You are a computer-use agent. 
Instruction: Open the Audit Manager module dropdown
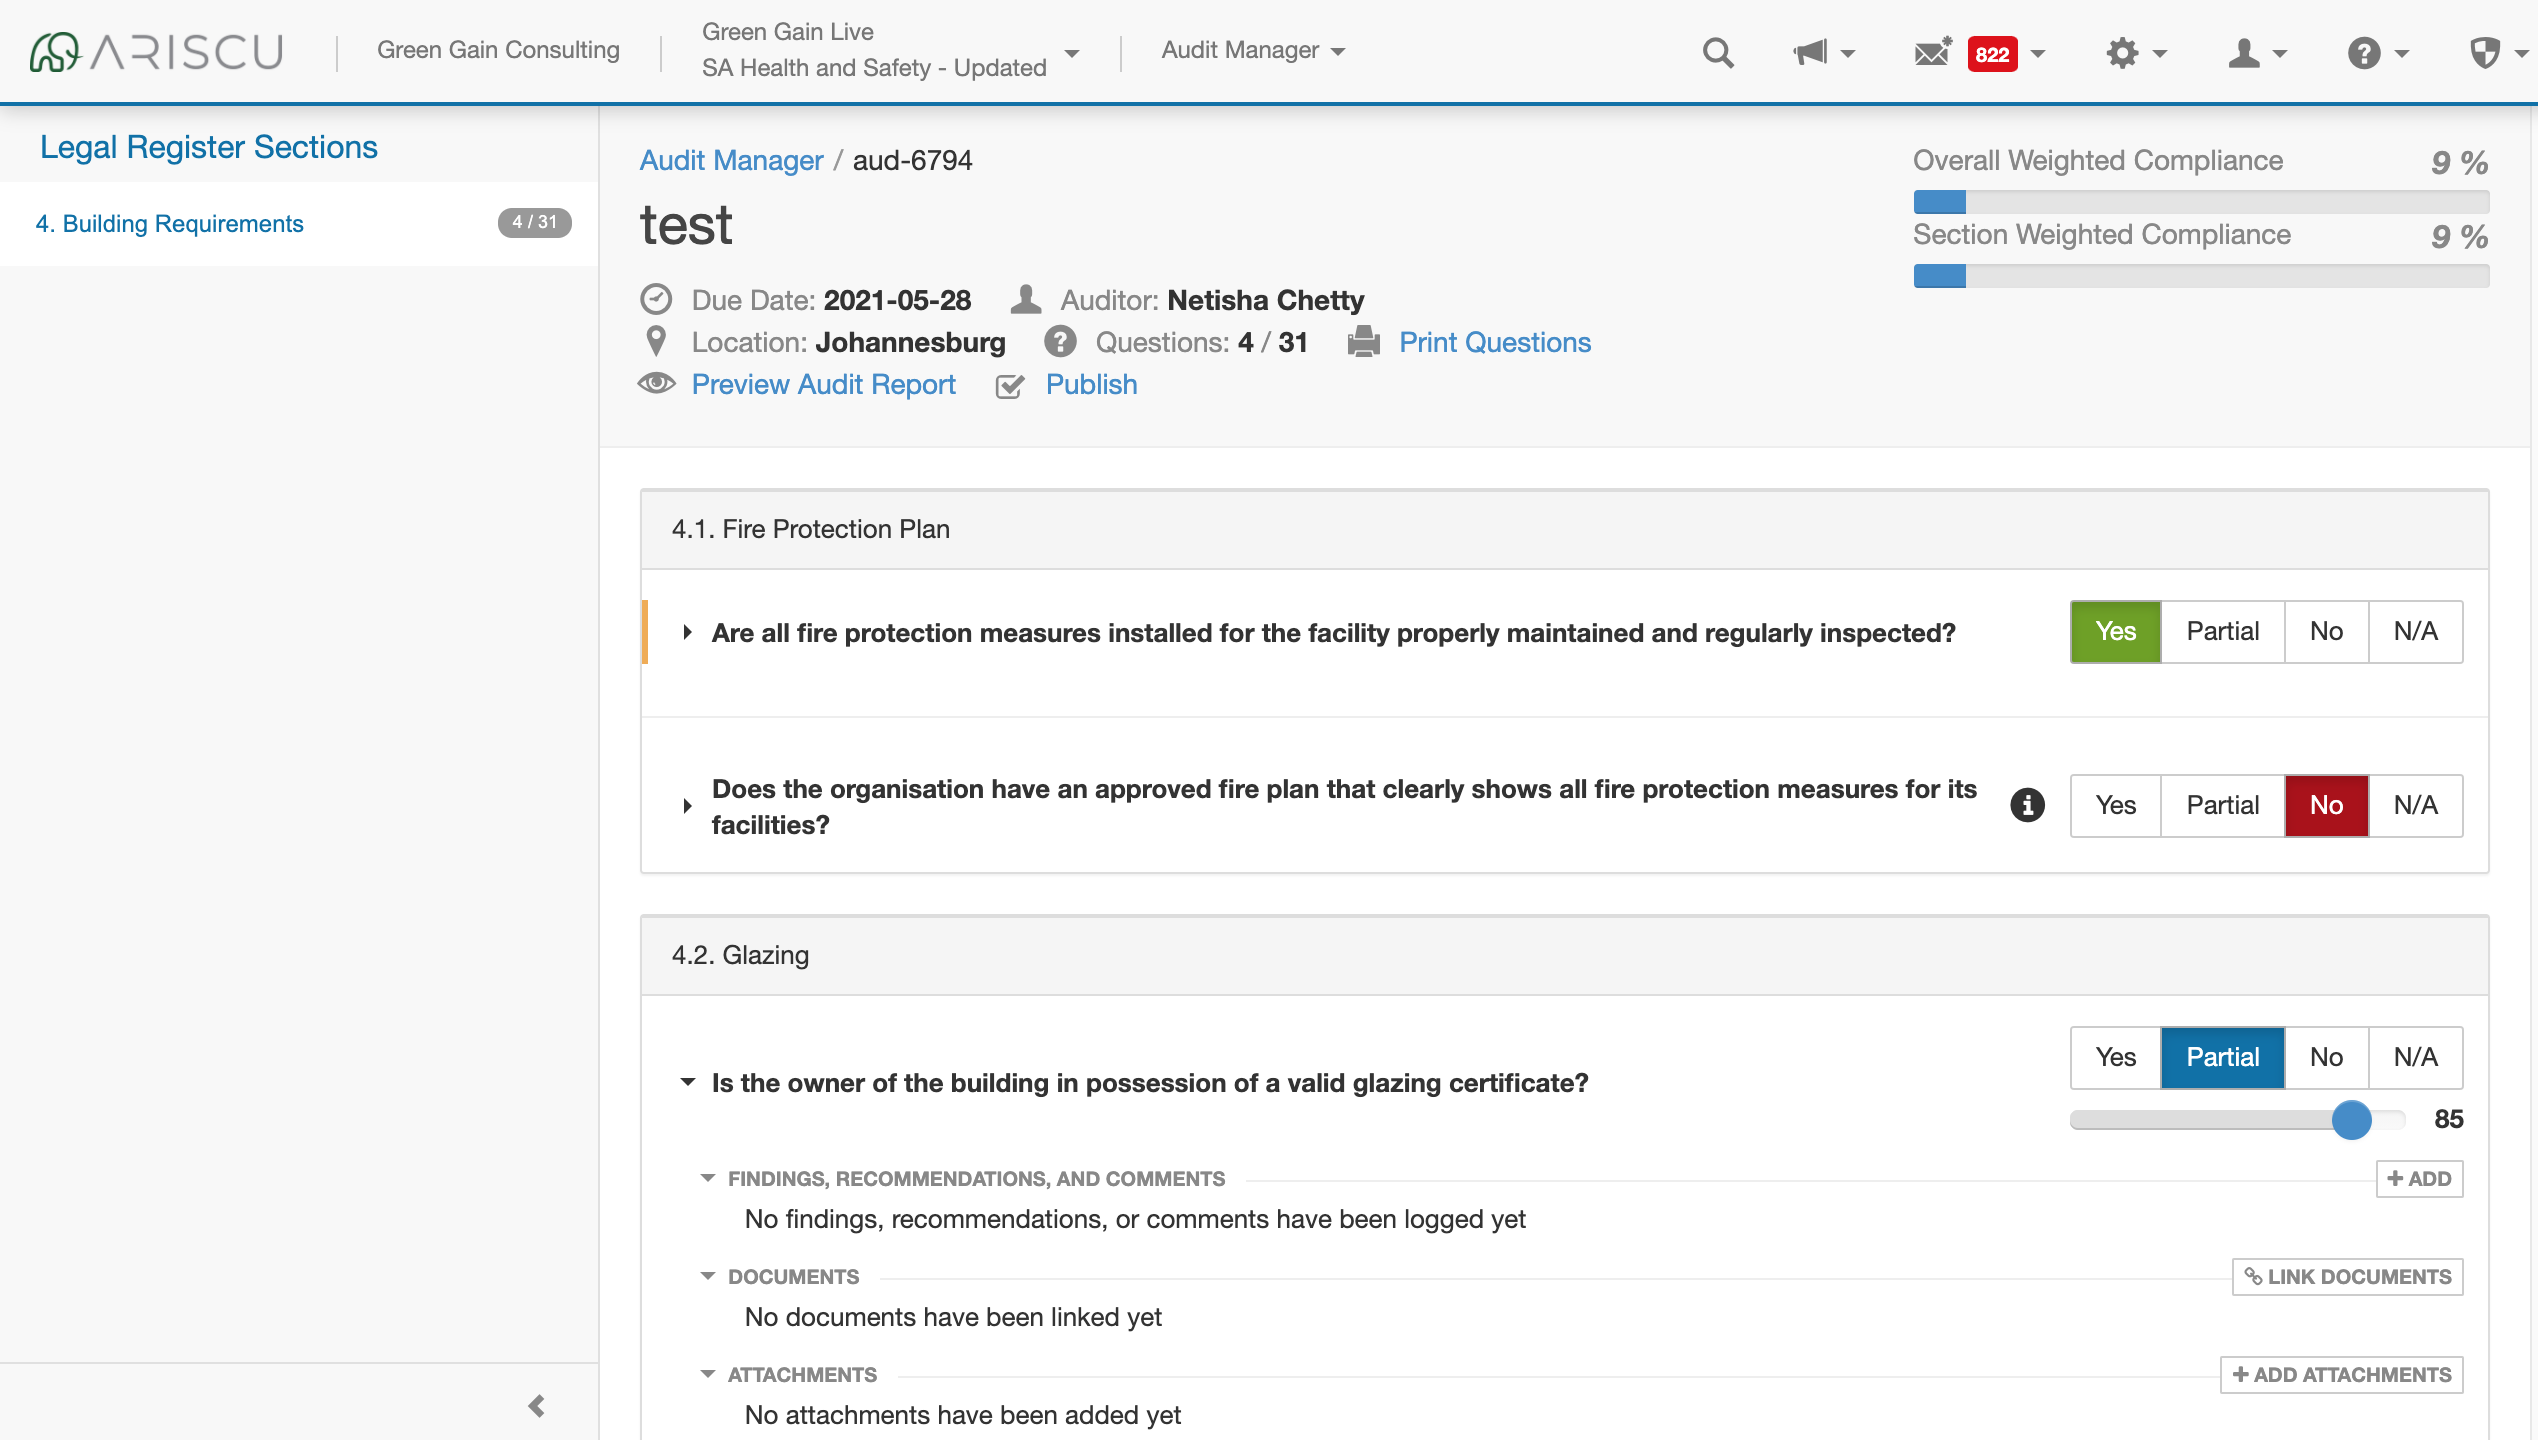coord(1252,50)
